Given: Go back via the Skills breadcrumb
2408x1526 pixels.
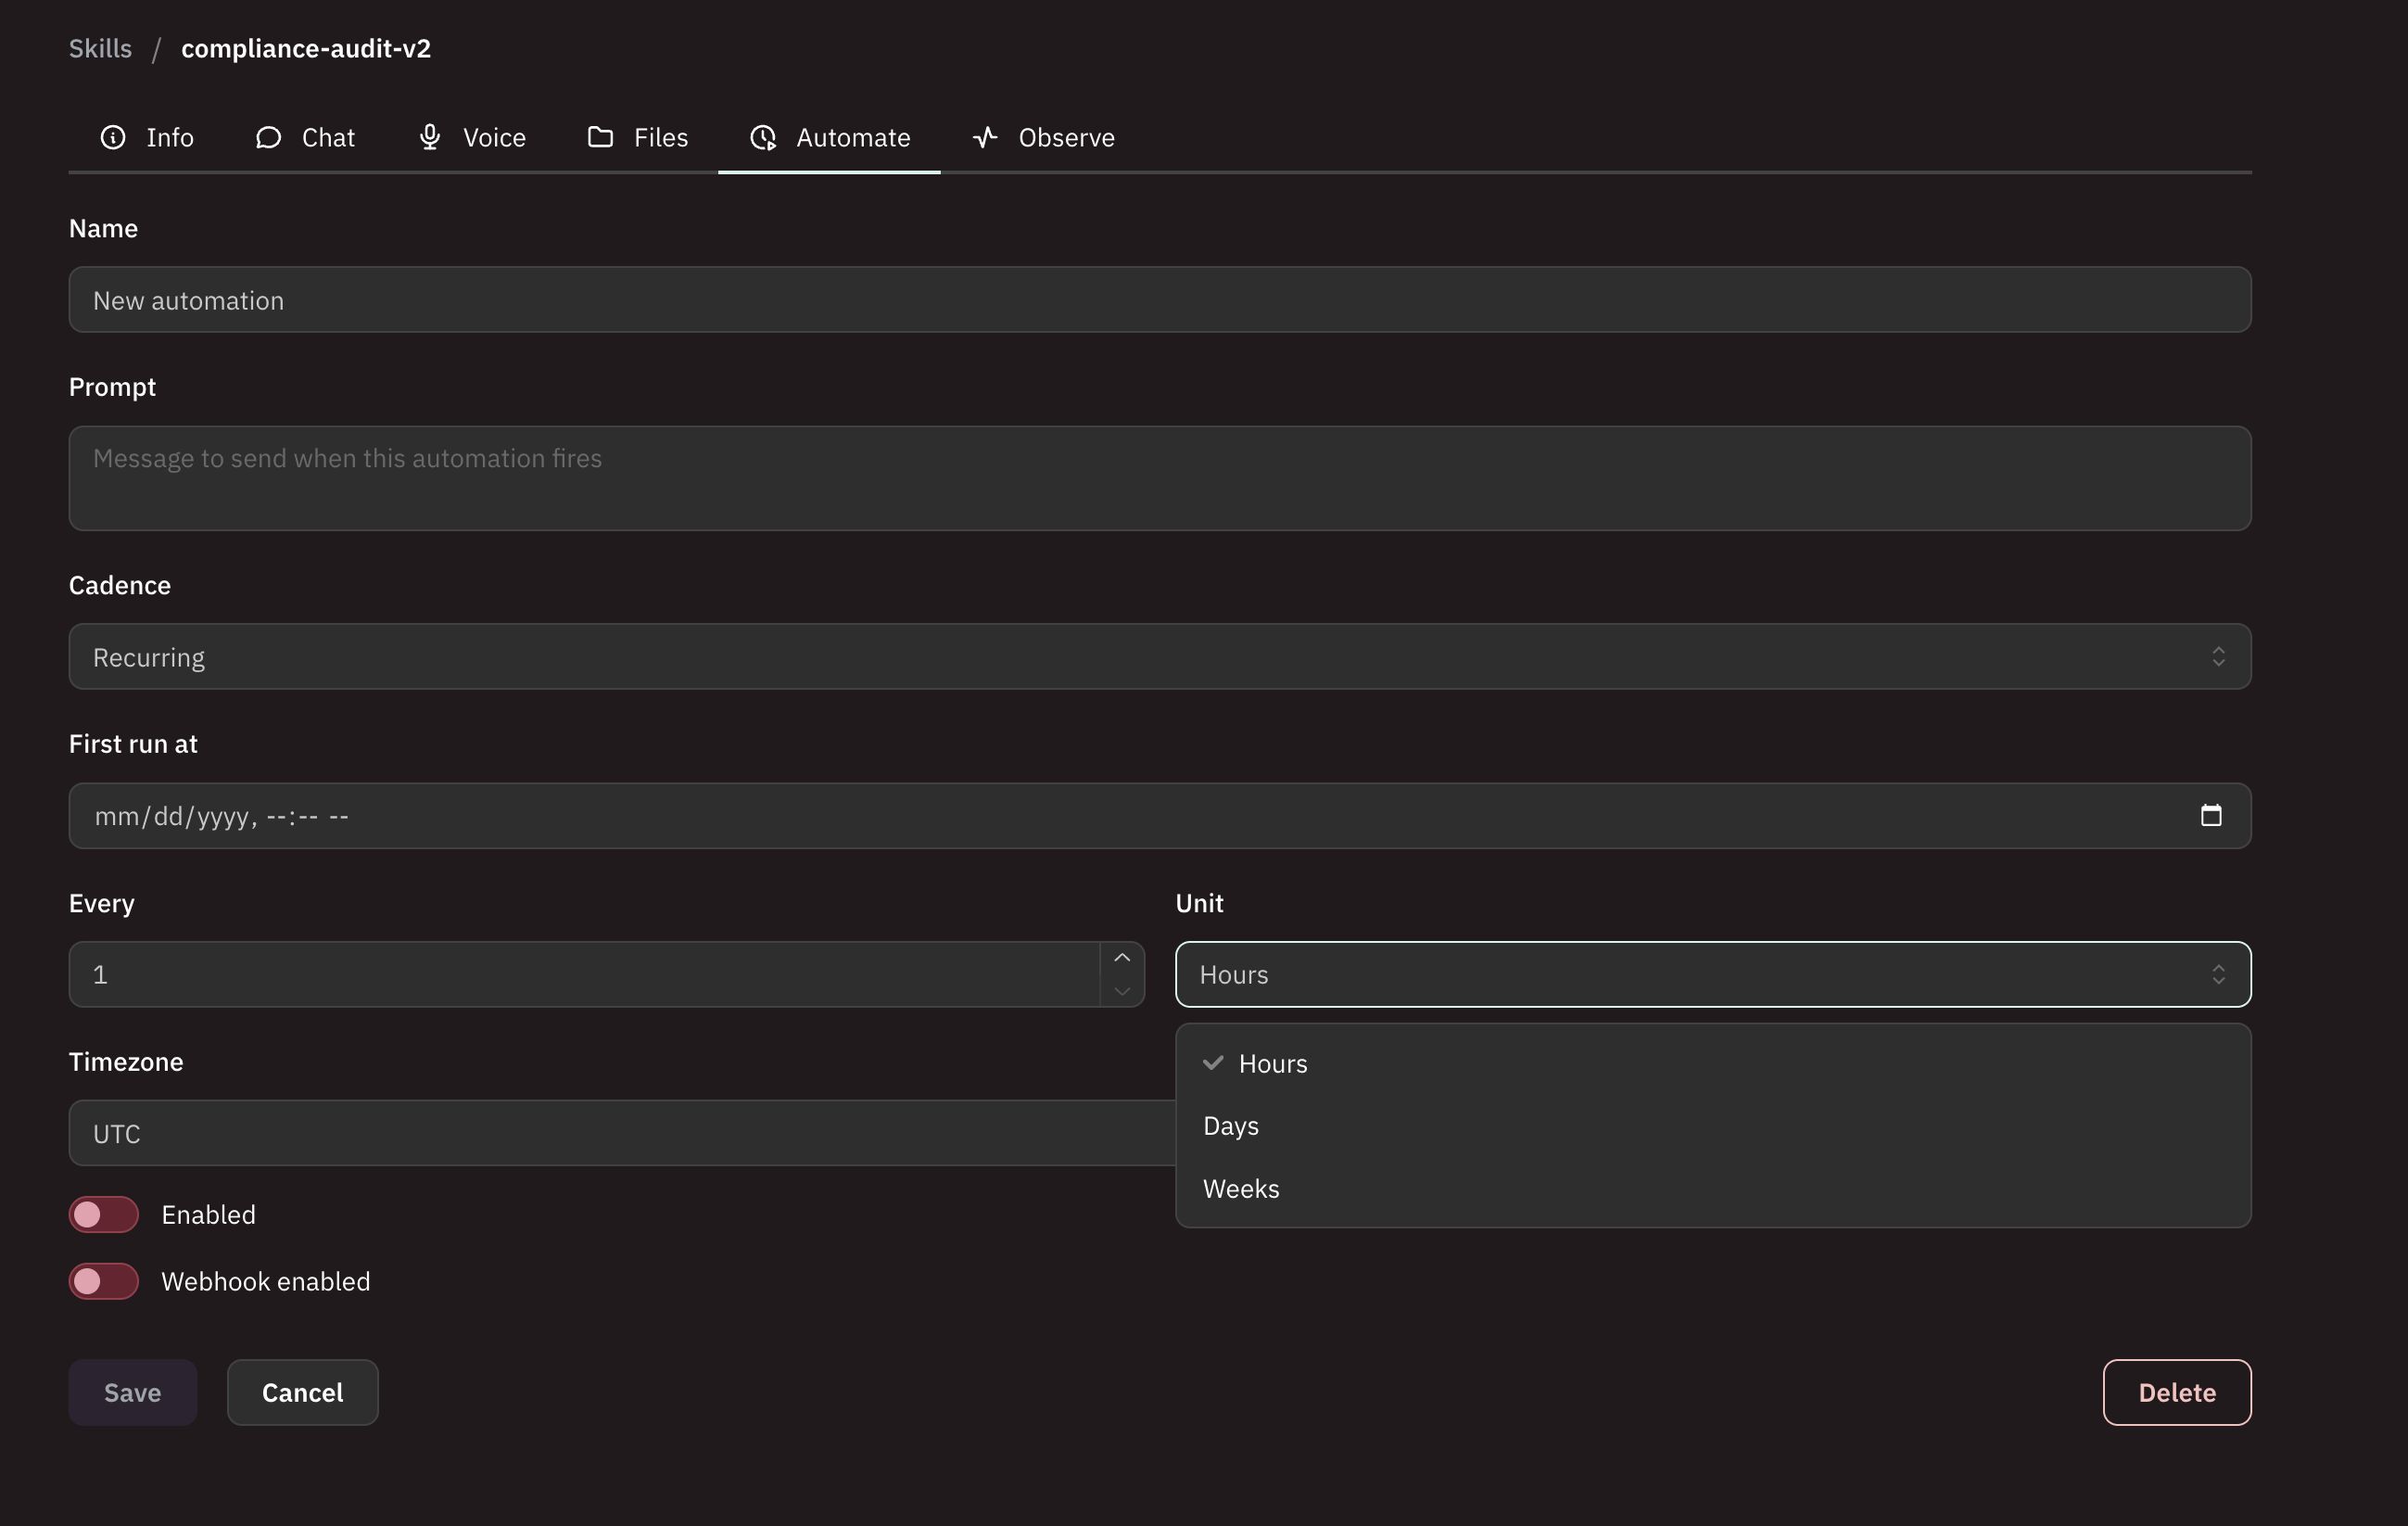Looking at the screenshot, I should coord(100,48).
